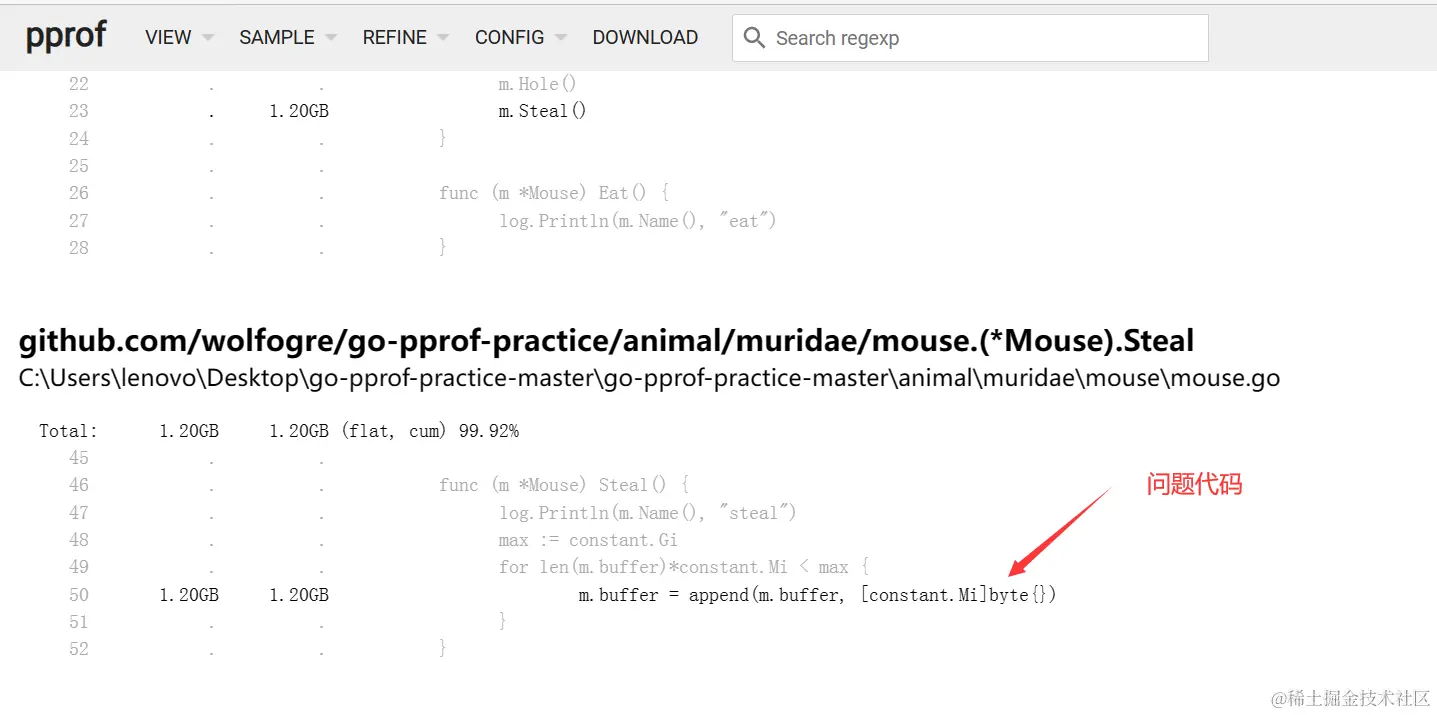Image resolution: width=1437 pixels, height=715 pixels.
Task: Click func (m *Mouse) Steal() line 46
Action: click(x=563, y=485)
